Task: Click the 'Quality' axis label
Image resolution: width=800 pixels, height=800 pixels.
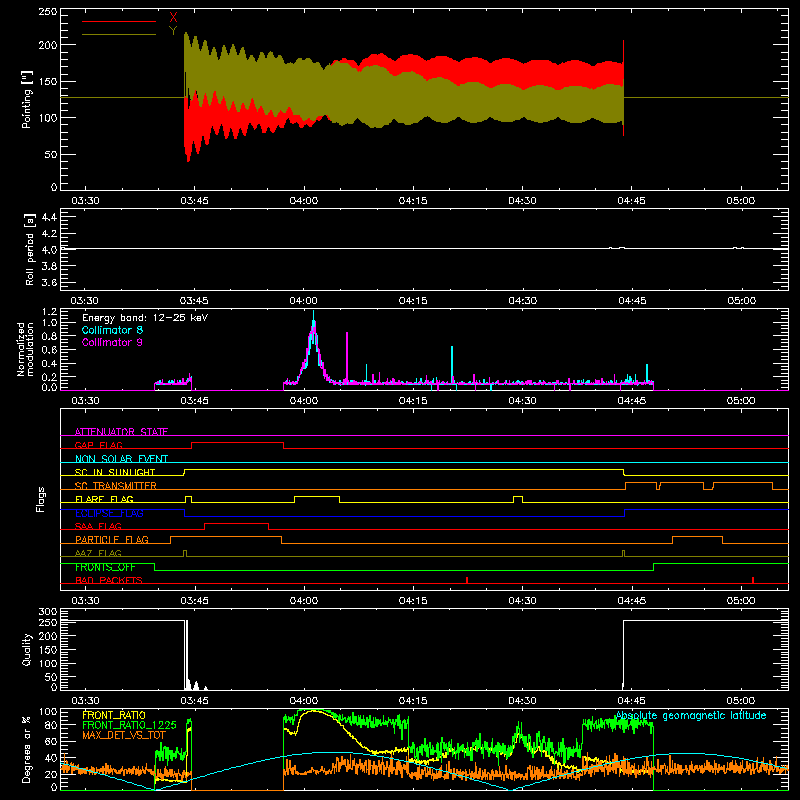Action: 27,649
